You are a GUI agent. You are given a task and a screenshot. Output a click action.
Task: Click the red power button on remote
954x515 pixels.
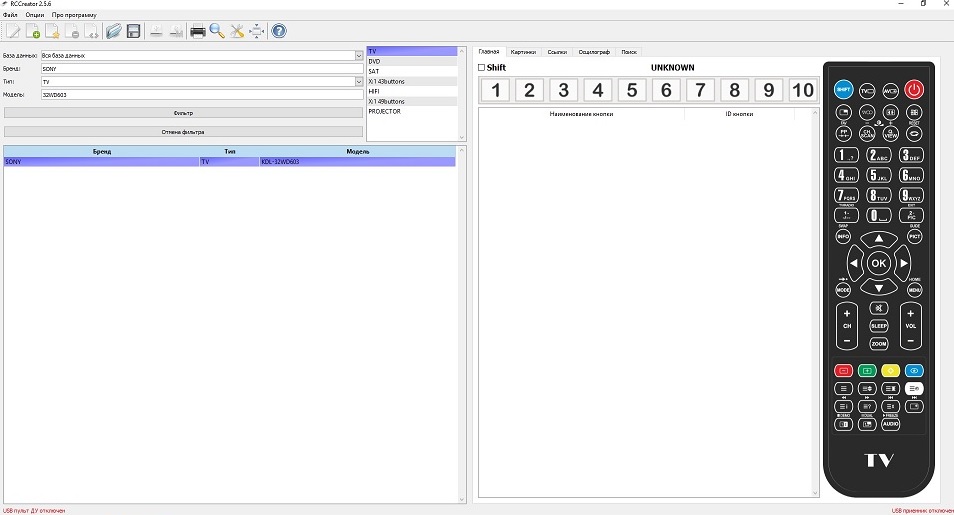click(x=914, y=89)
